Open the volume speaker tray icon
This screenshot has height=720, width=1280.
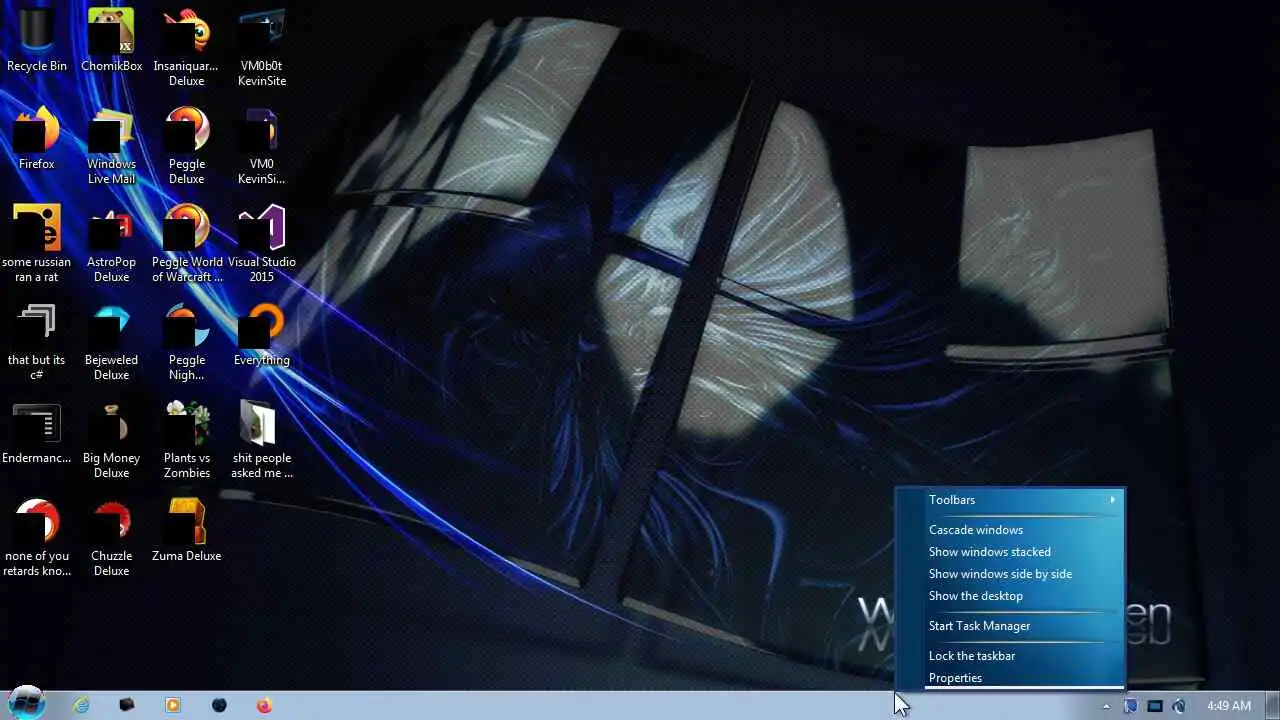tap(1179, 706)
